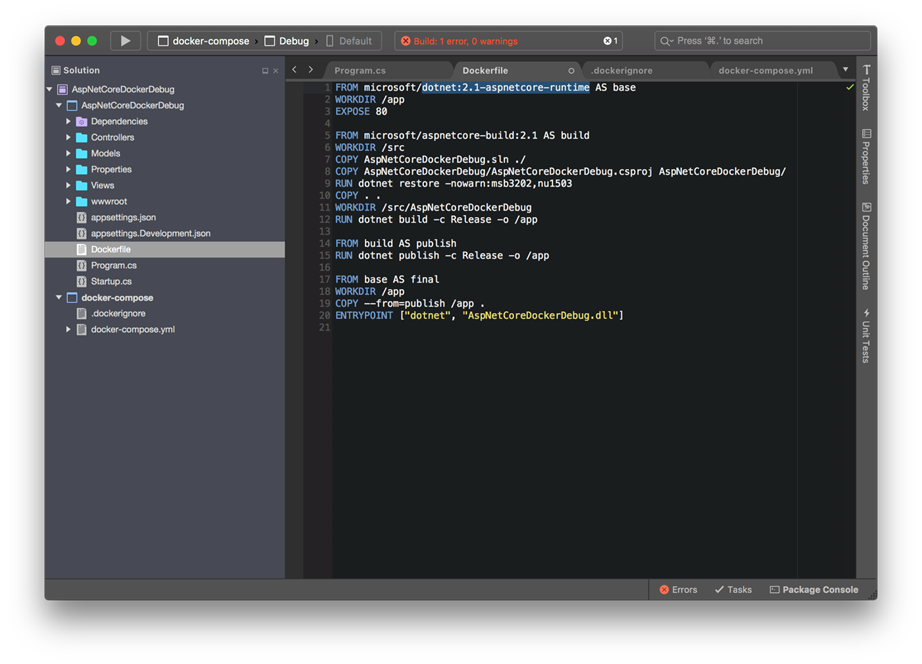Select appsettings.json in the solution tree
This screenshot has width=922, height=664.
click(x=123, y=218)
